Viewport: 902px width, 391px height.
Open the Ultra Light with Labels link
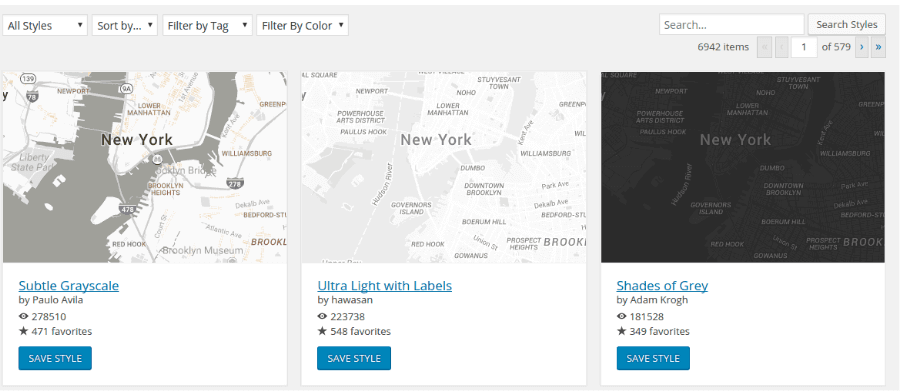coord(384,285)
